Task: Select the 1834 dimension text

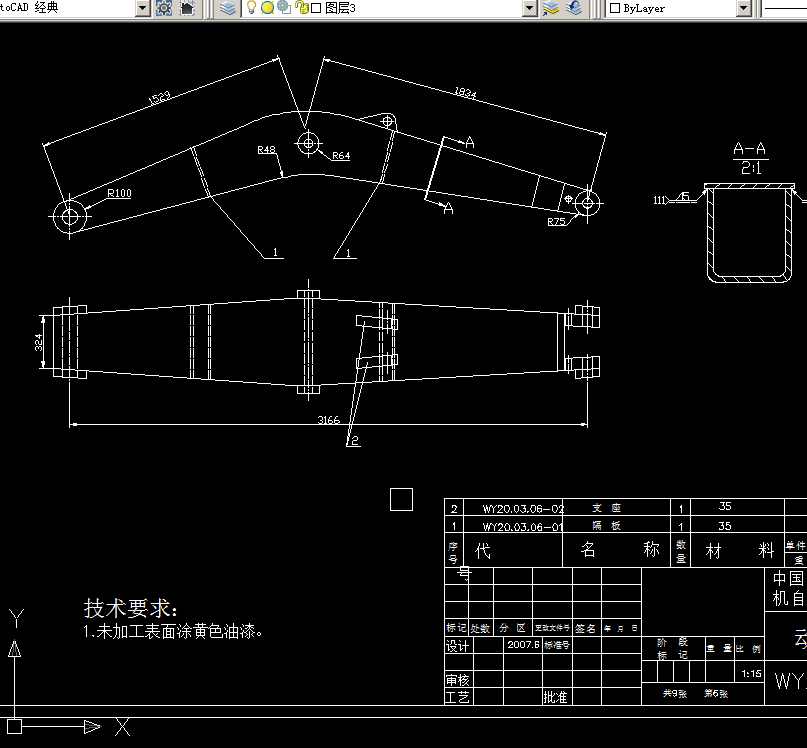Action: tap(465, 92)
